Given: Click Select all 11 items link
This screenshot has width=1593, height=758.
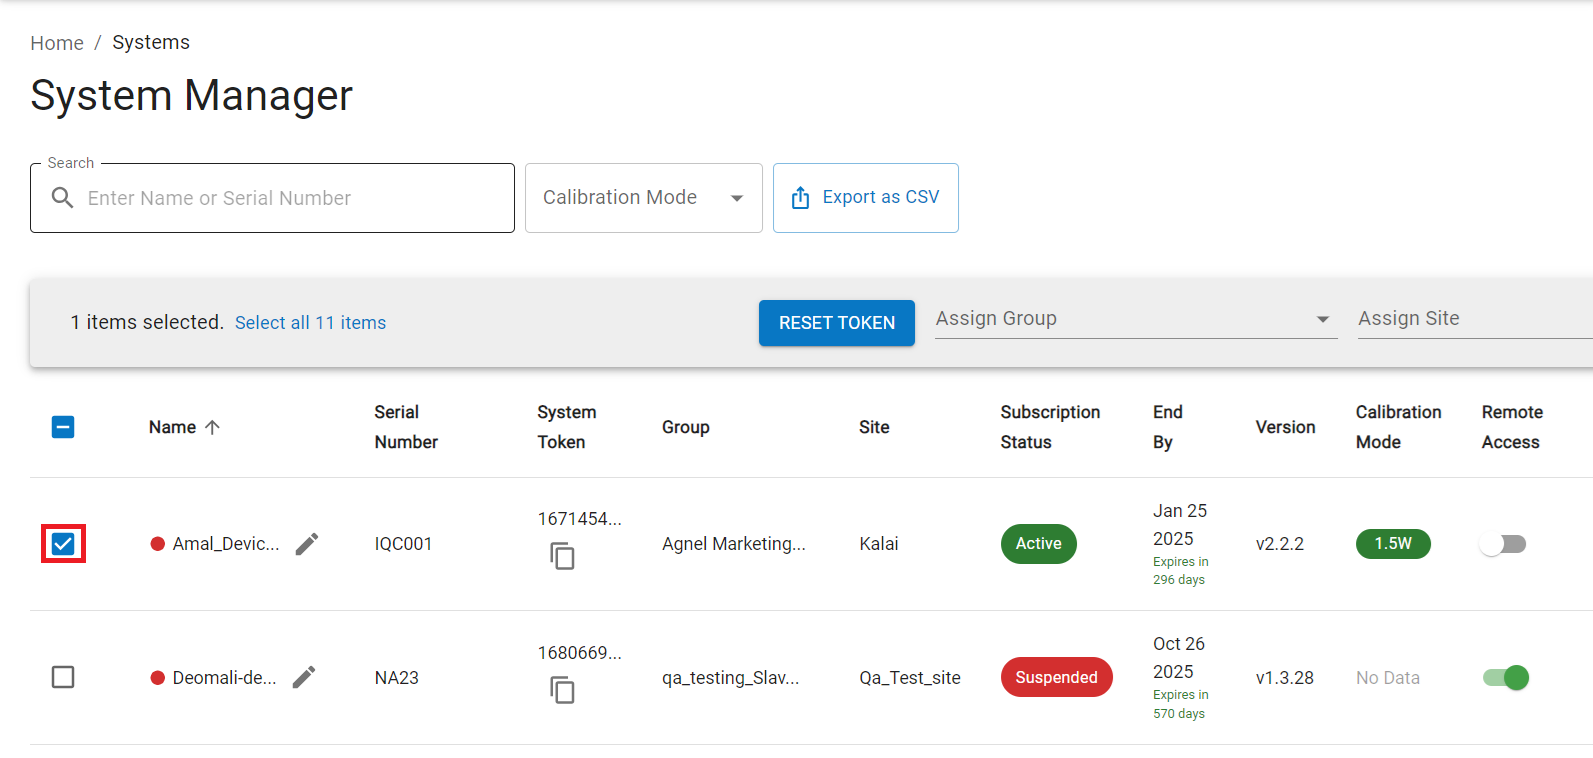Looking at the screenshot, I should tap(310, 323).
